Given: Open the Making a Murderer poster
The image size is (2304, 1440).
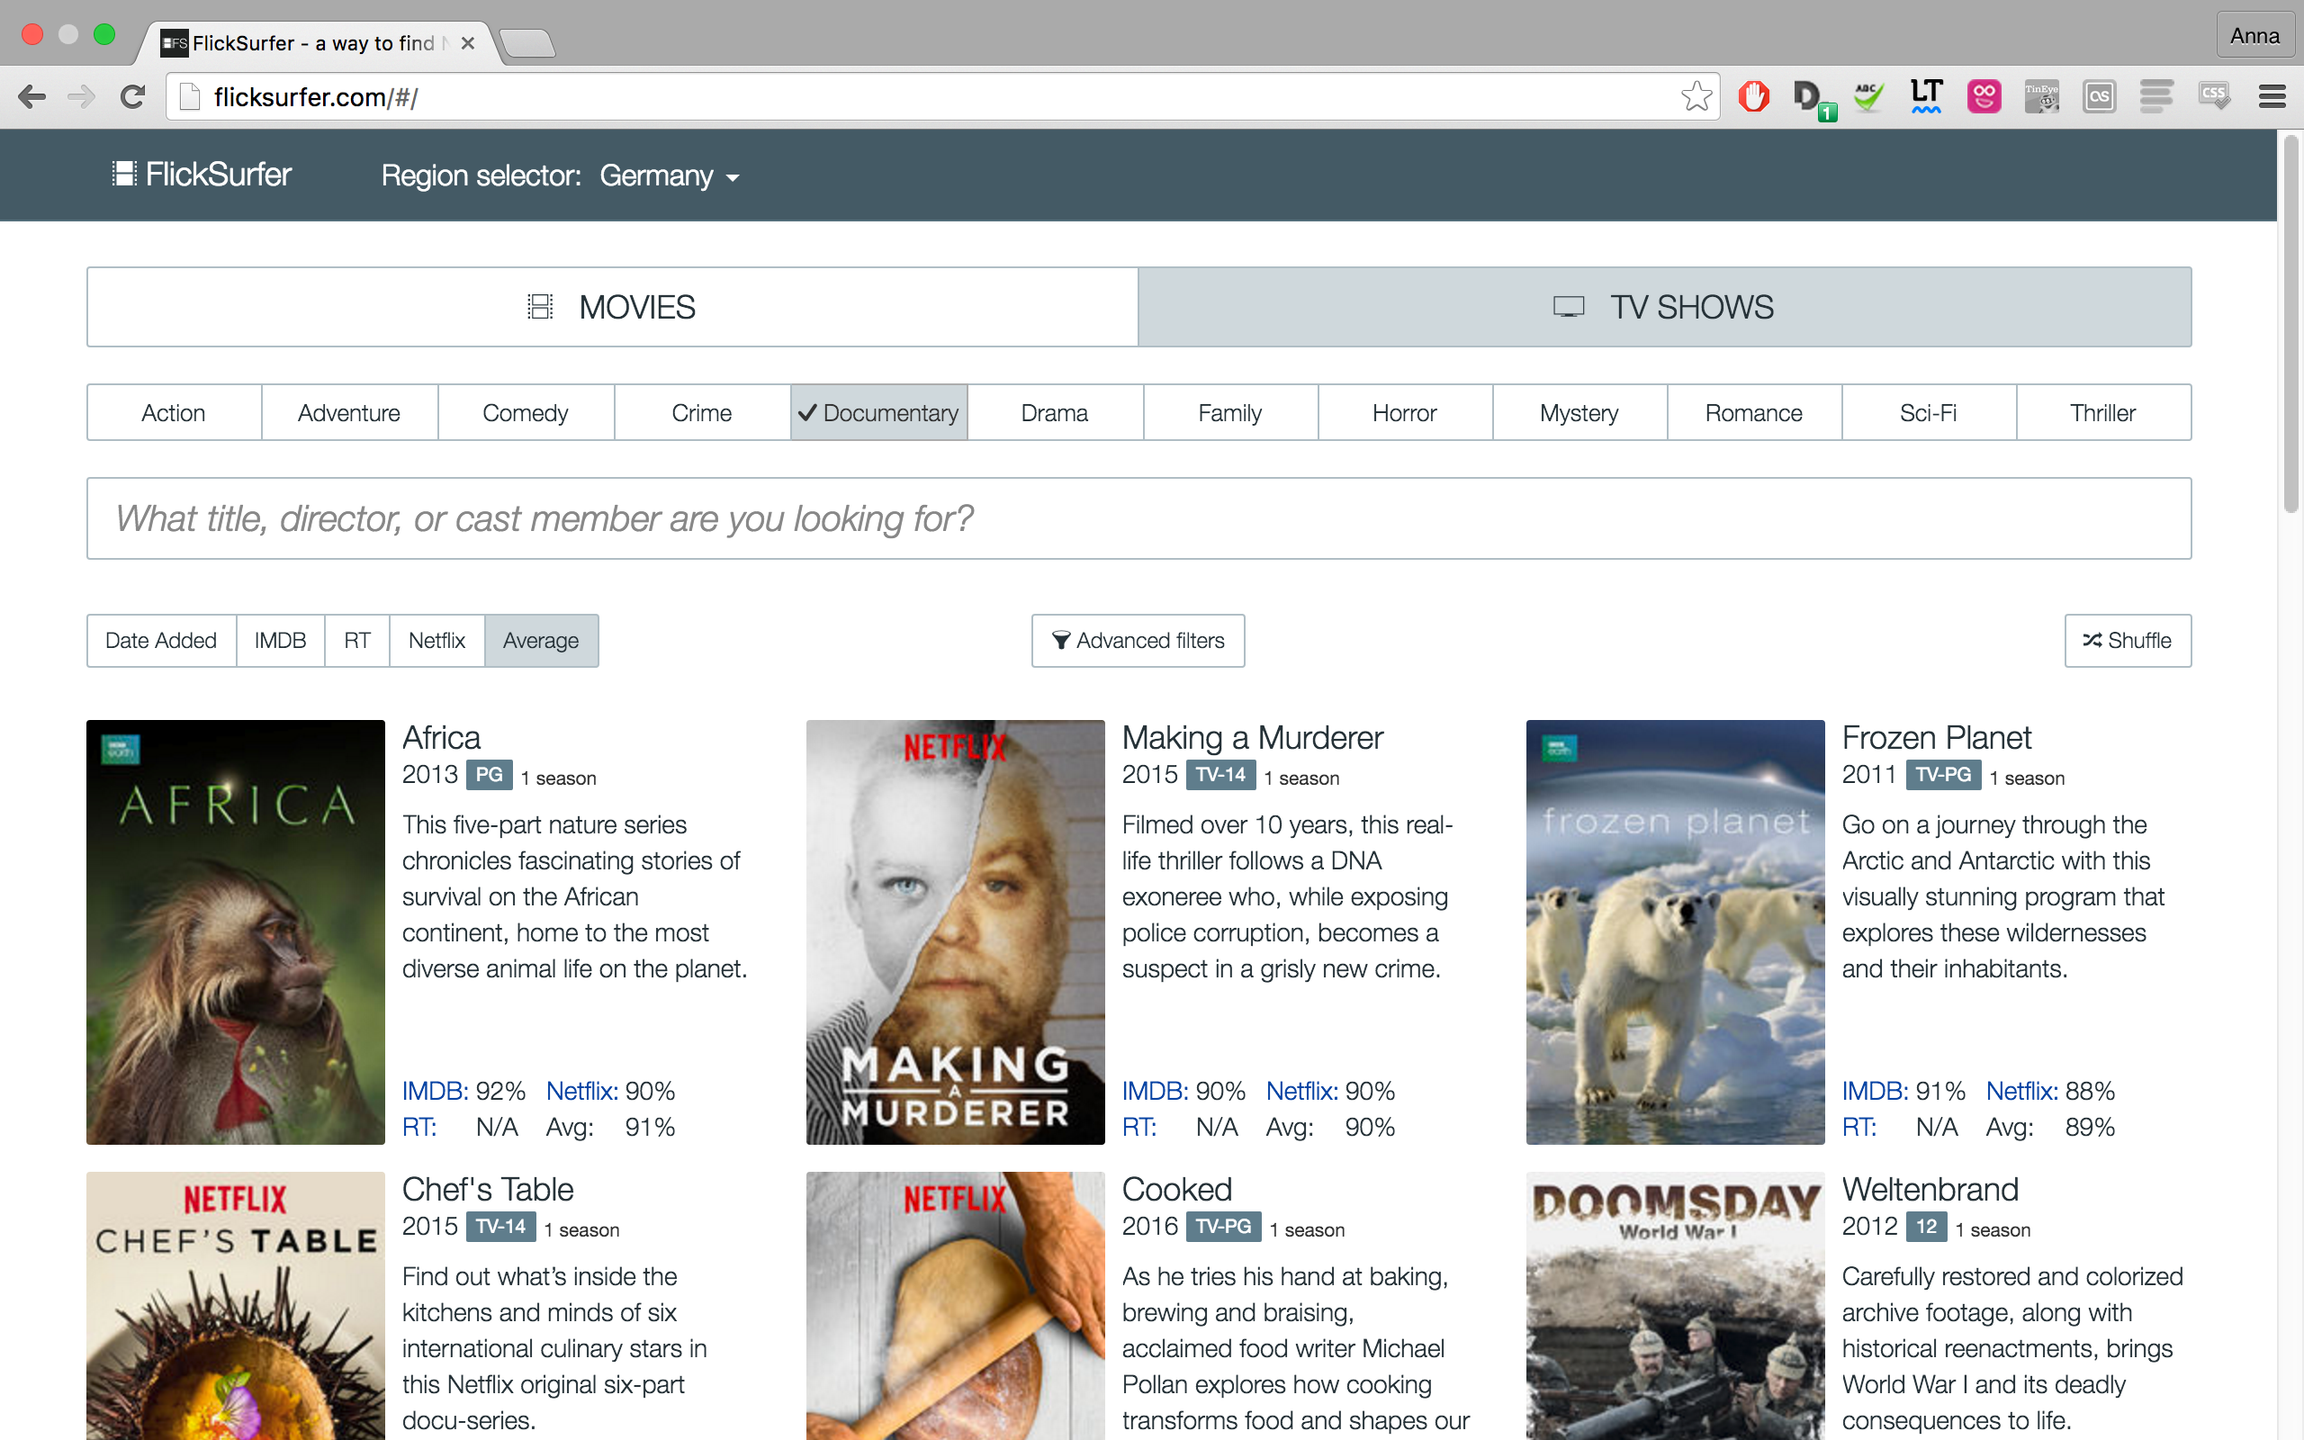Looking at the screenshot, I should 956,932.
